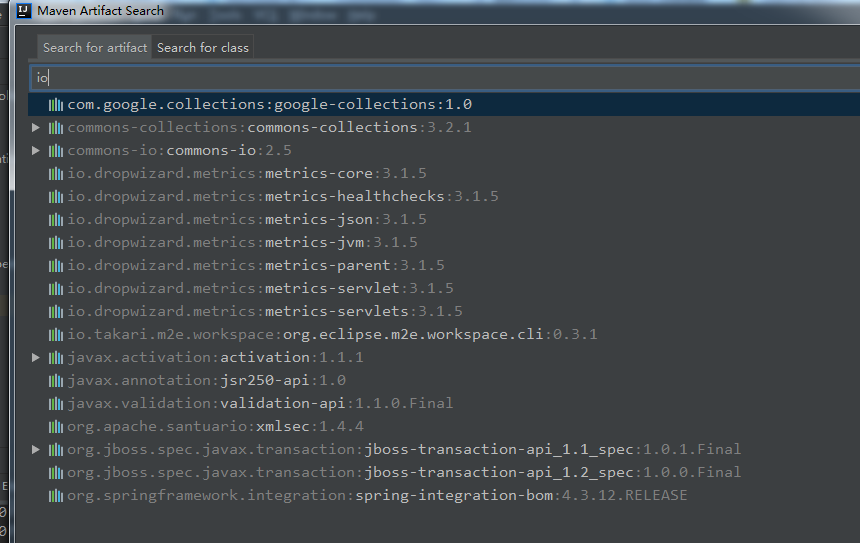Select javax.annotation:jsr250-api:1.0 artifact
This screenshot has width=860, height=543.
(x=206, y=381)
